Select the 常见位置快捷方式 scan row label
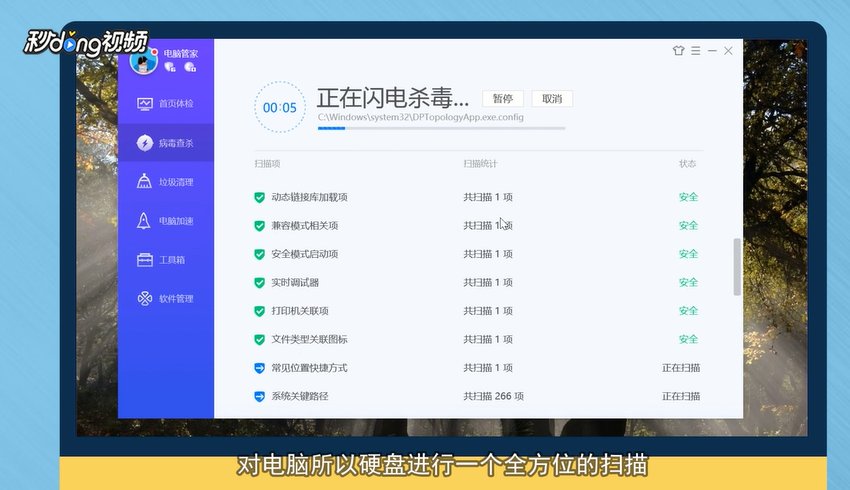Image resolution: width=850 pixels, height=490 pixels. 310,368
